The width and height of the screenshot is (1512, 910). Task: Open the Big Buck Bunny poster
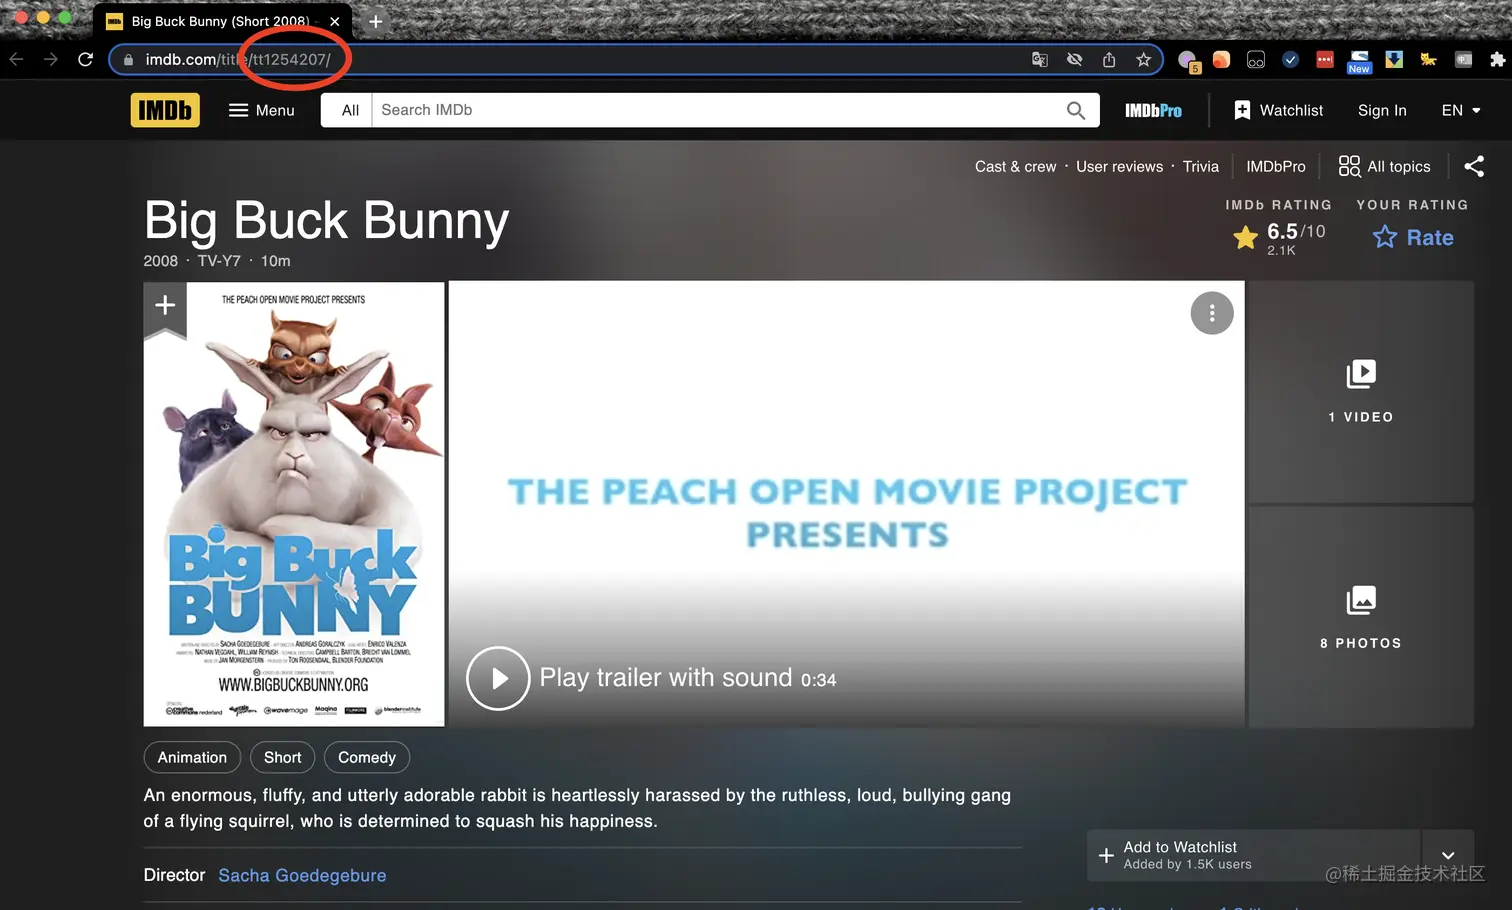[294, 504]
